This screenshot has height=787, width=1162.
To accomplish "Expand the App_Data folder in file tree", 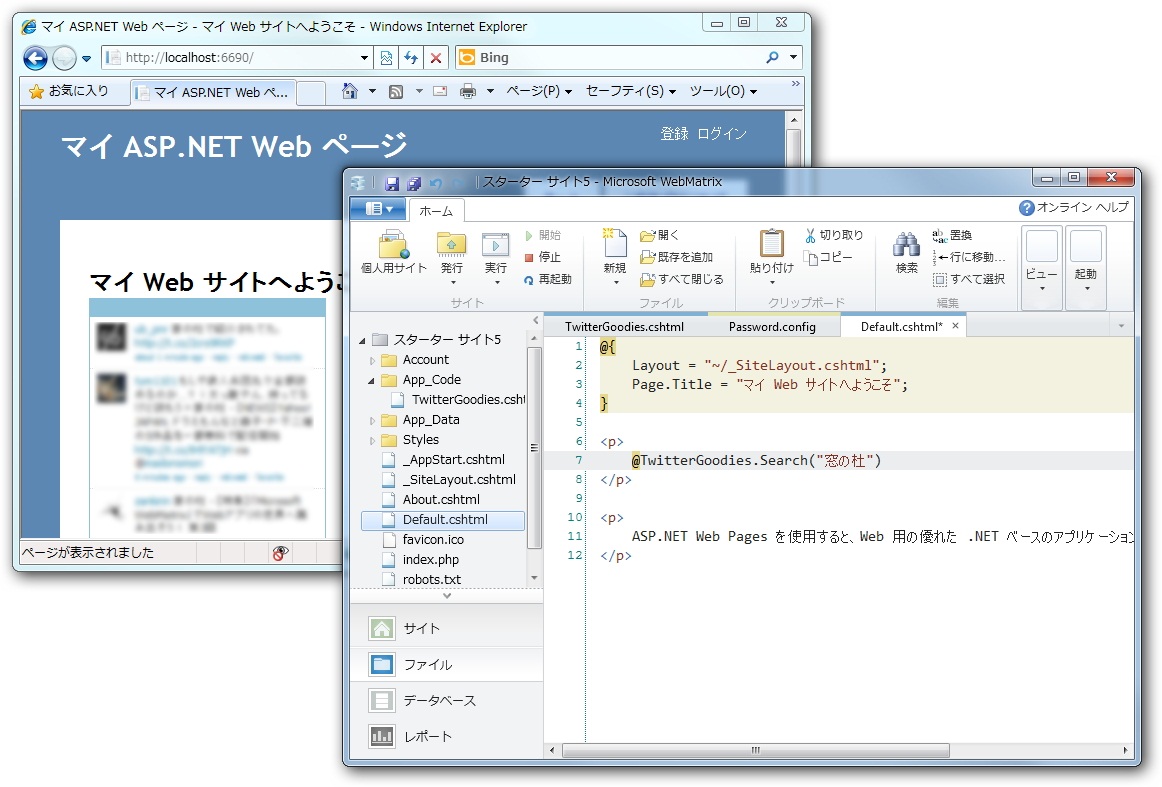I will pyautogui.click(x=370, y=419).
